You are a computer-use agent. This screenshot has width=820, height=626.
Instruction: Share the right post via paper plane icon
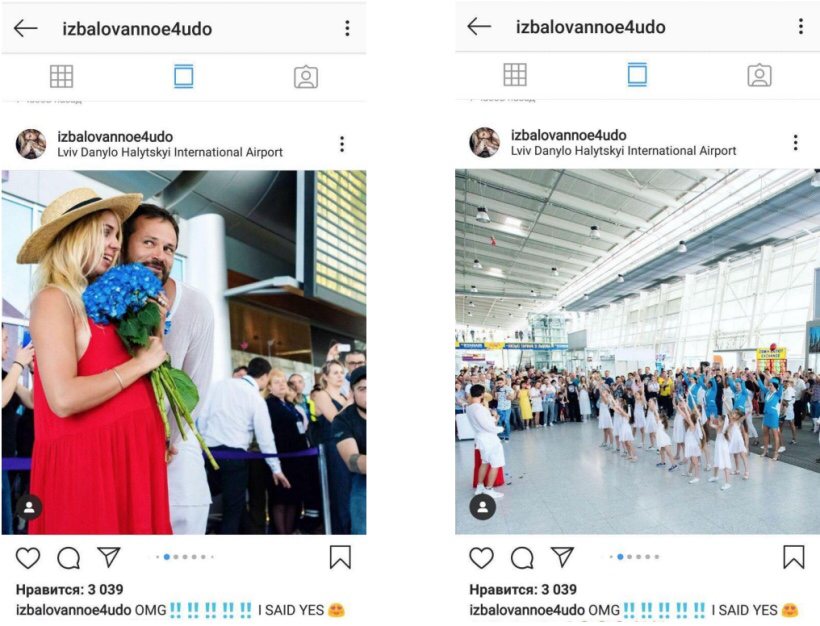[562, 557]
